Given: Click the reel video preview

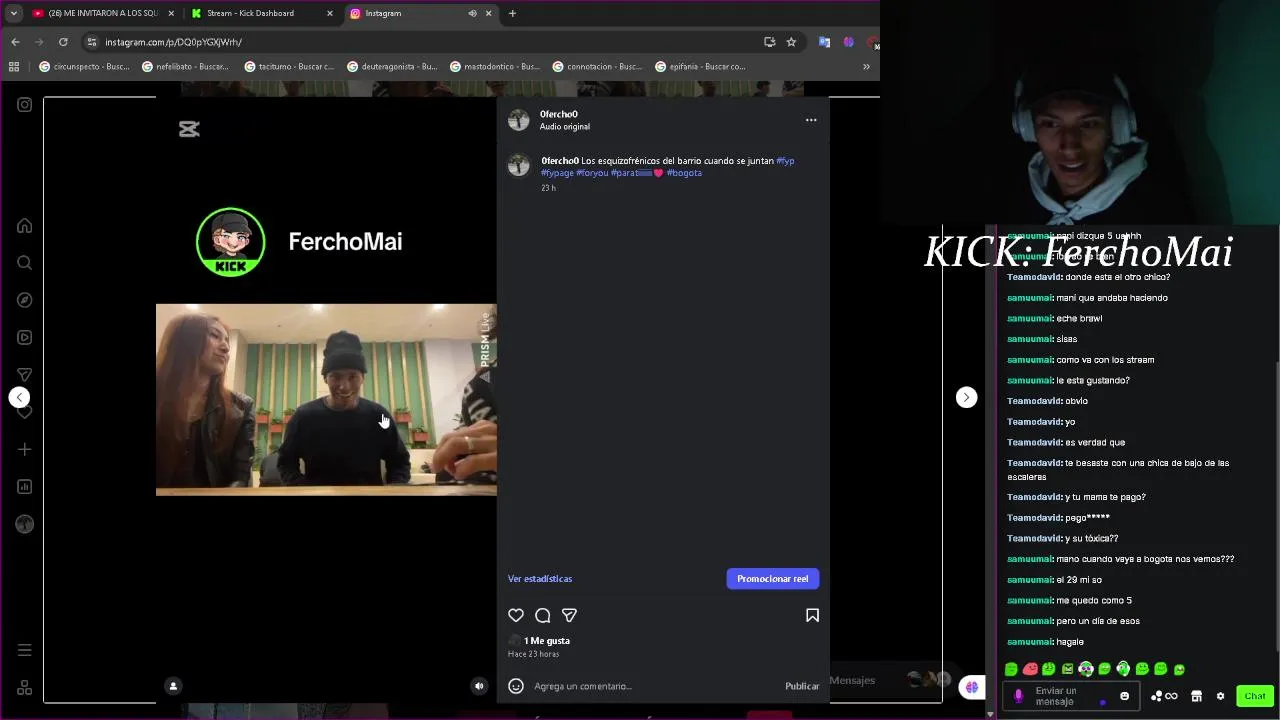Looking at the screenshot, I should [326, 400].
